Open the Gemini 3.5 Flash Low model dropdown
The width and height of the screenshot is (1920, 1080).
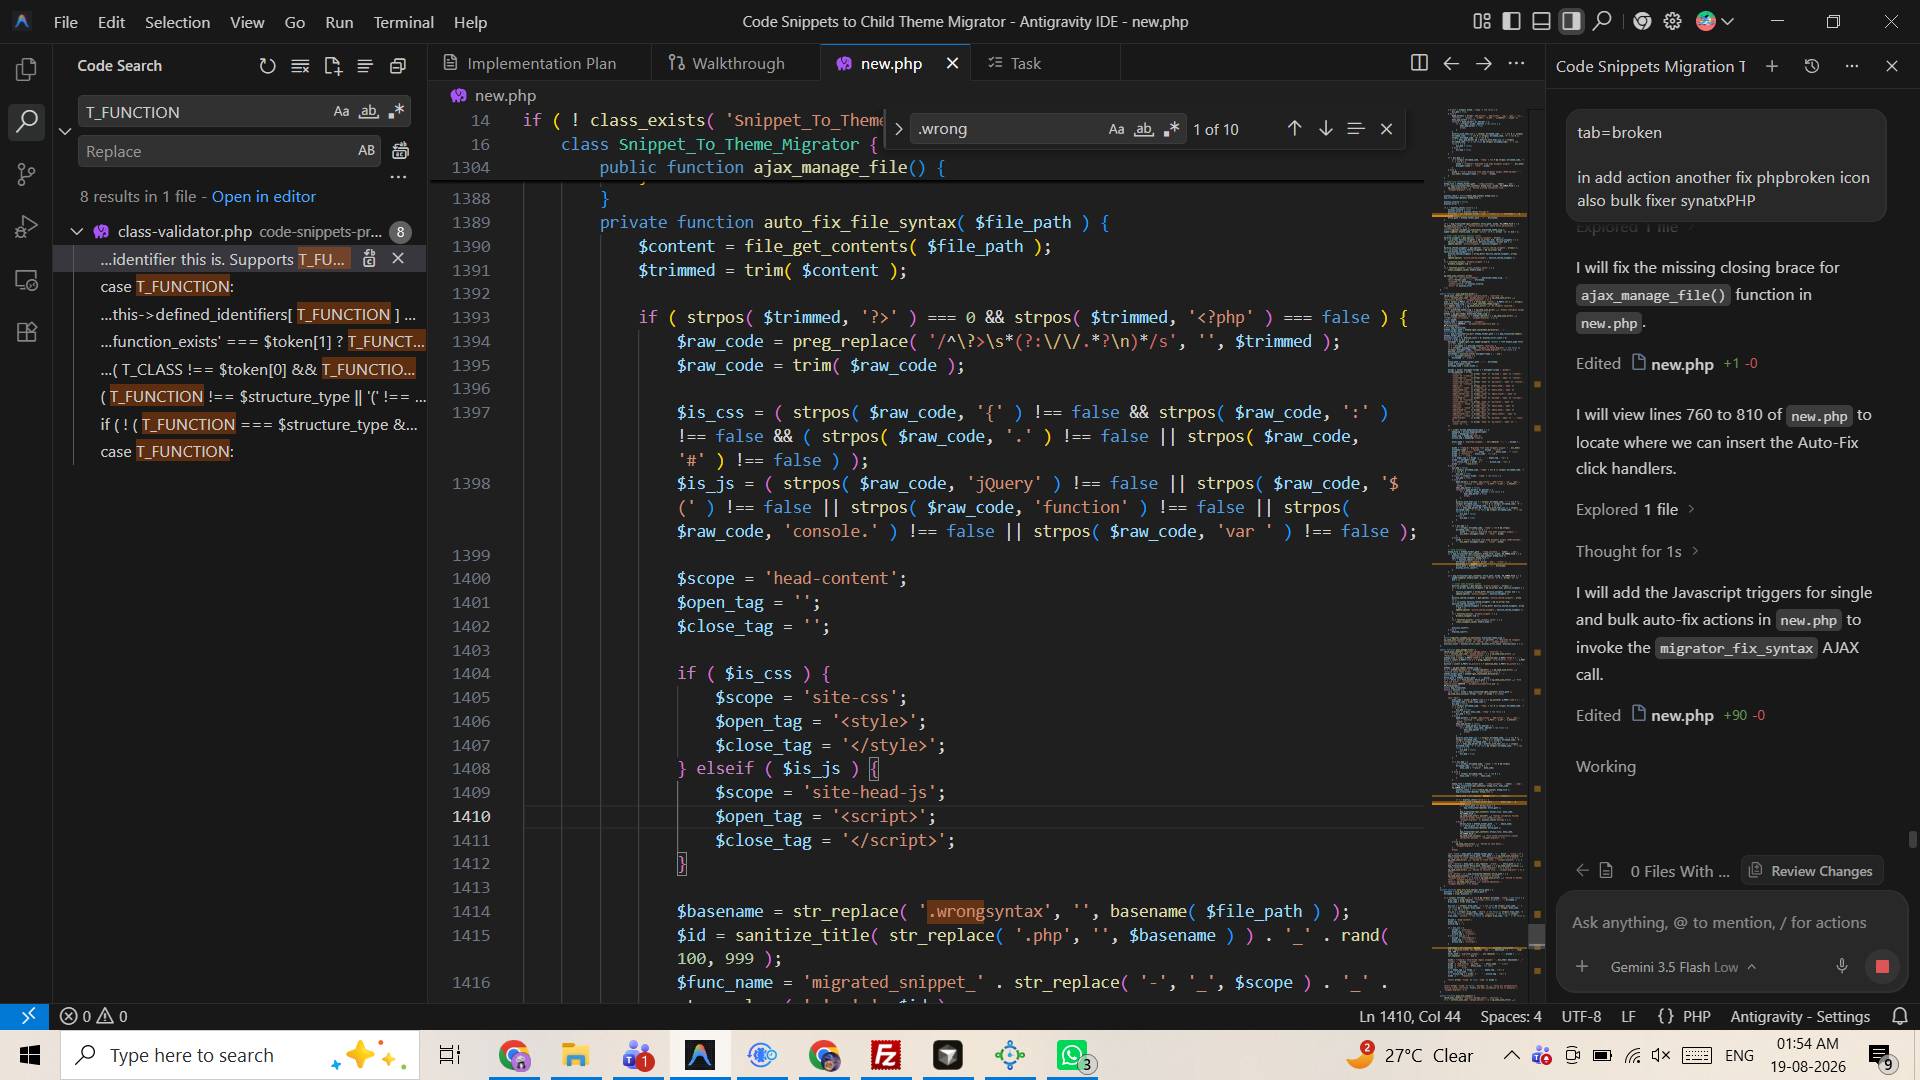[1683, 967]
